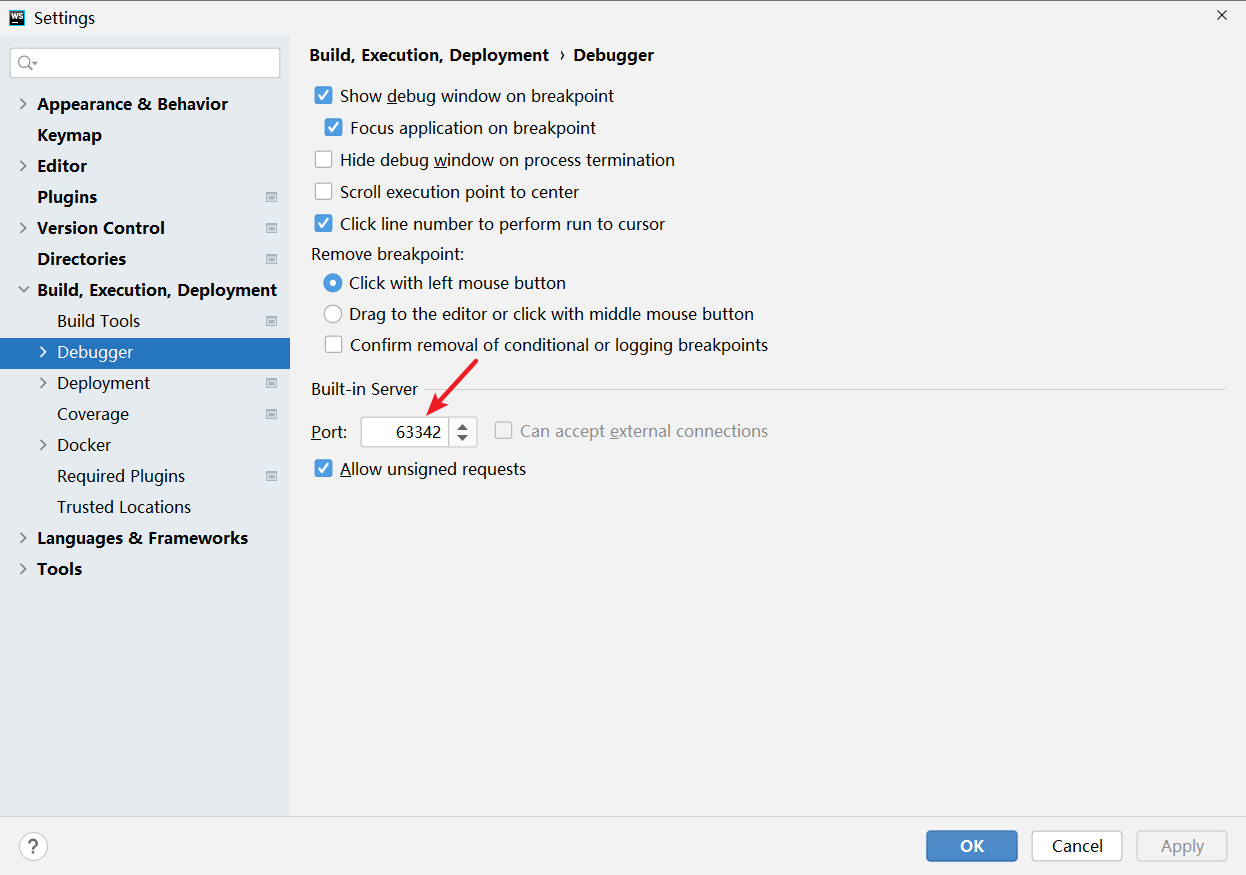Expand the Tools settings section
This screenshot has height=875, width=1246.
23,569
